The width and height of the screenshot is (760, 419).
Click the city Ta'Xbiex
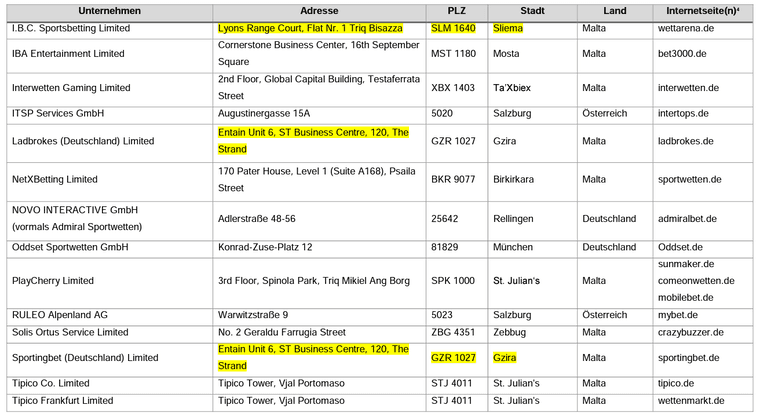(x=512, y=88)
